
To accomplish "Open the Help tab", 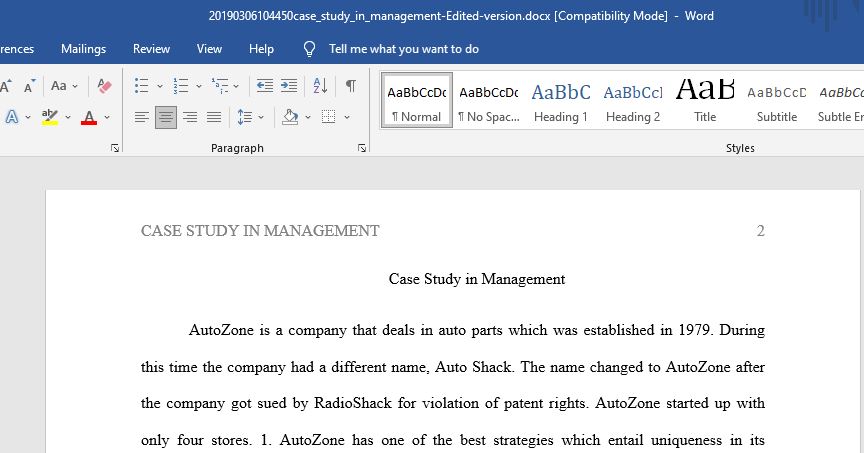I will 261,48.
